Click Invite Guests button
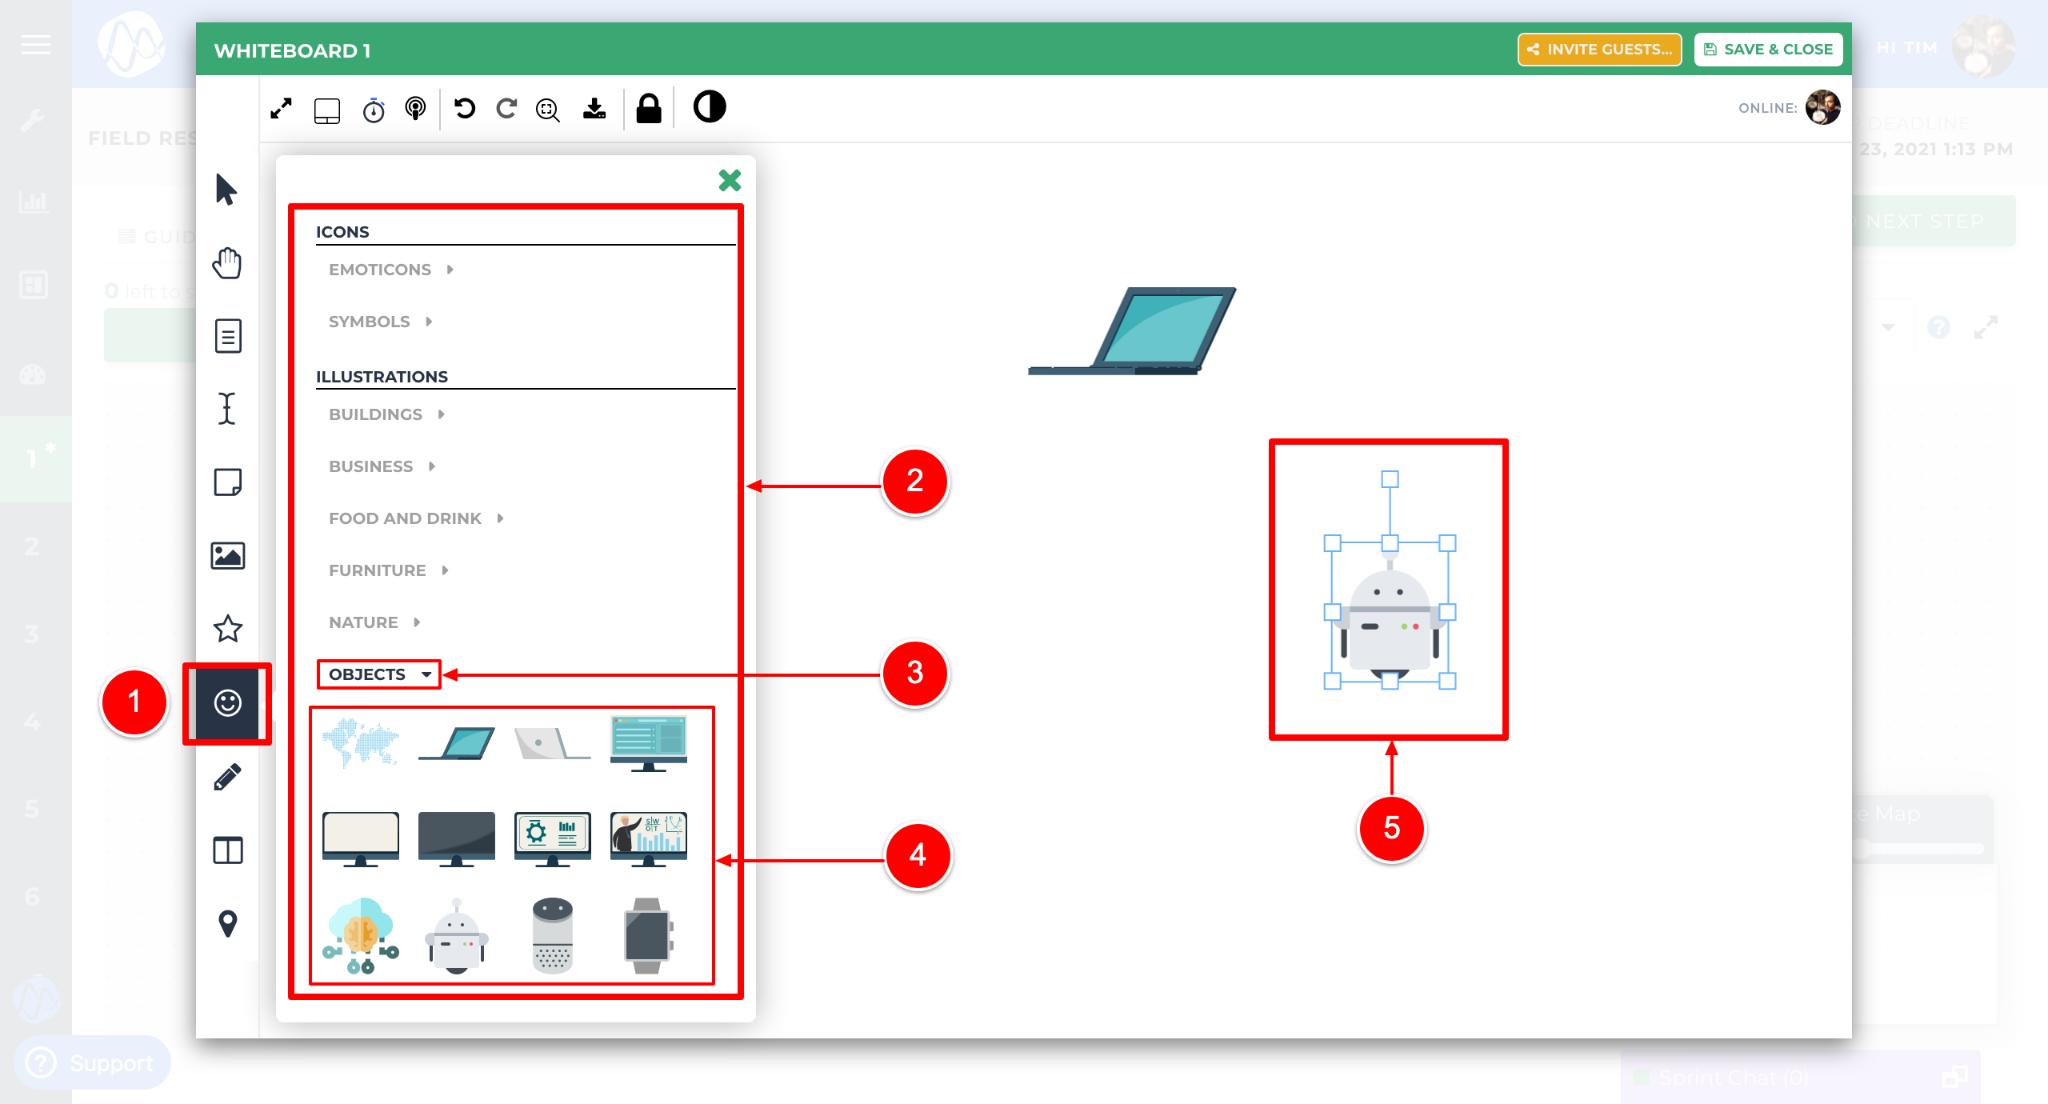 coord(1599,49)
